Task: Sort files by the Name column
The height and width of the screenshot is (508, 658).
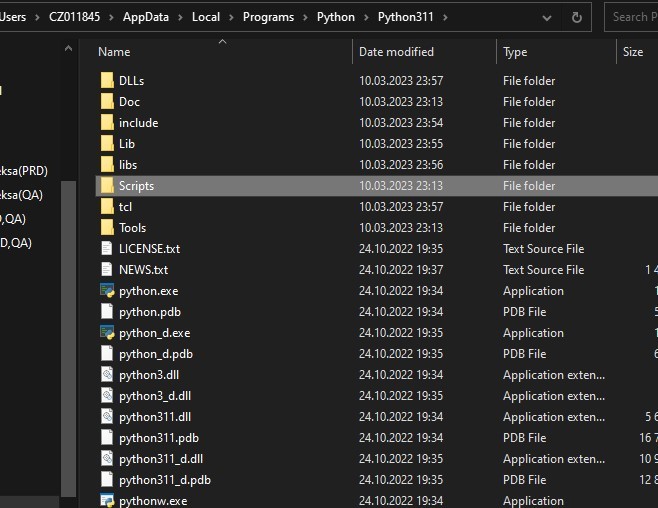Action: [x=114, y=52]
